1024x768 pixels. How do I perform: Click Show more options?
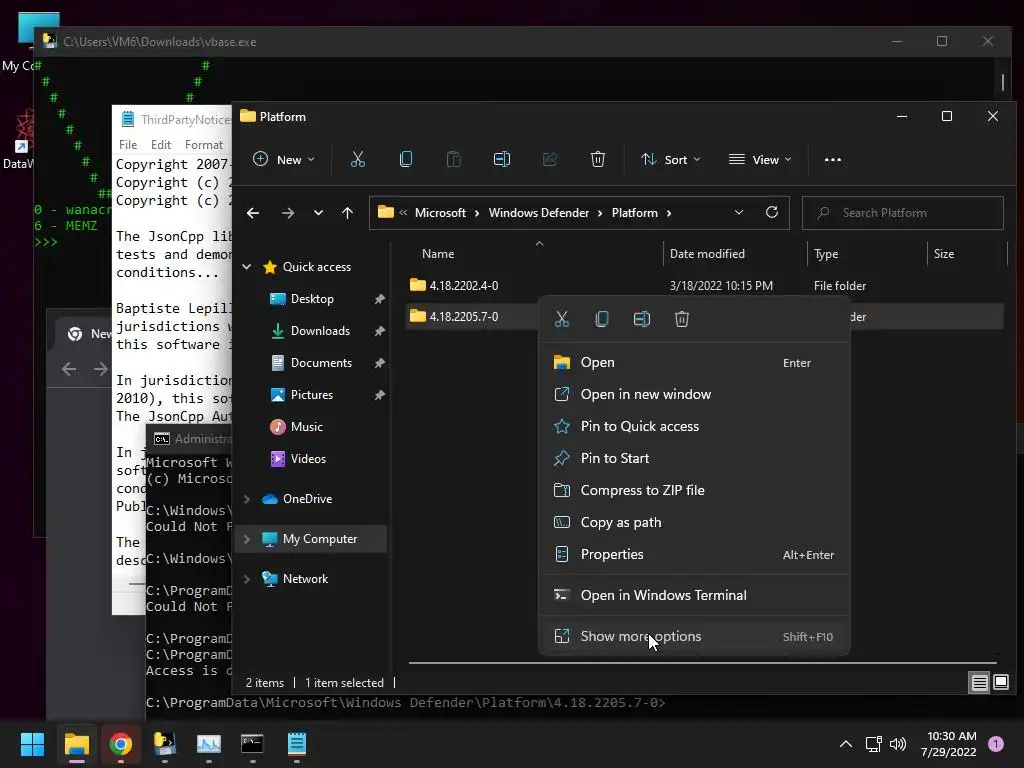694,636
